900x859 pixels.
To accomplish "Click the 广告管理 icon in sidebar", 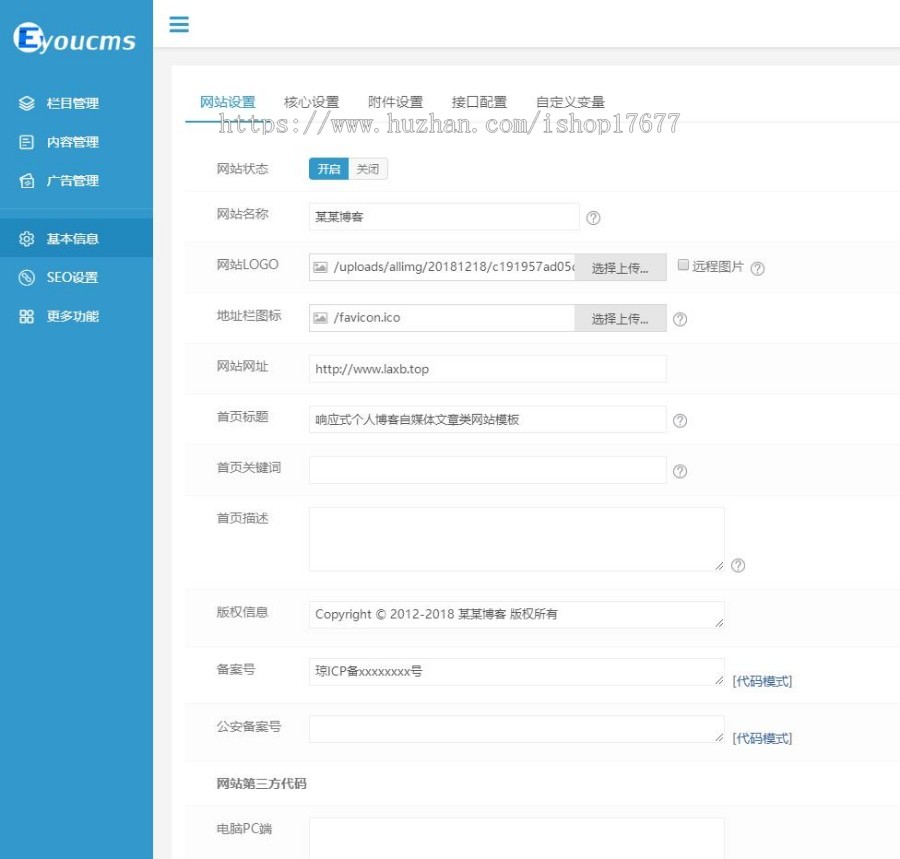I will (26, 181).
